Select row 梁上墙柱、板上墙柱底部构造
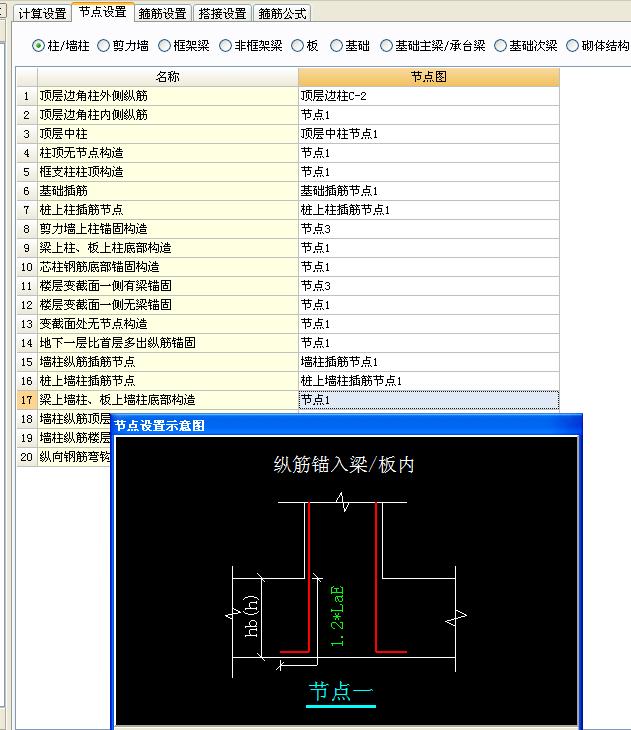Viewport: 631px width, 730px height. [168, 400]
